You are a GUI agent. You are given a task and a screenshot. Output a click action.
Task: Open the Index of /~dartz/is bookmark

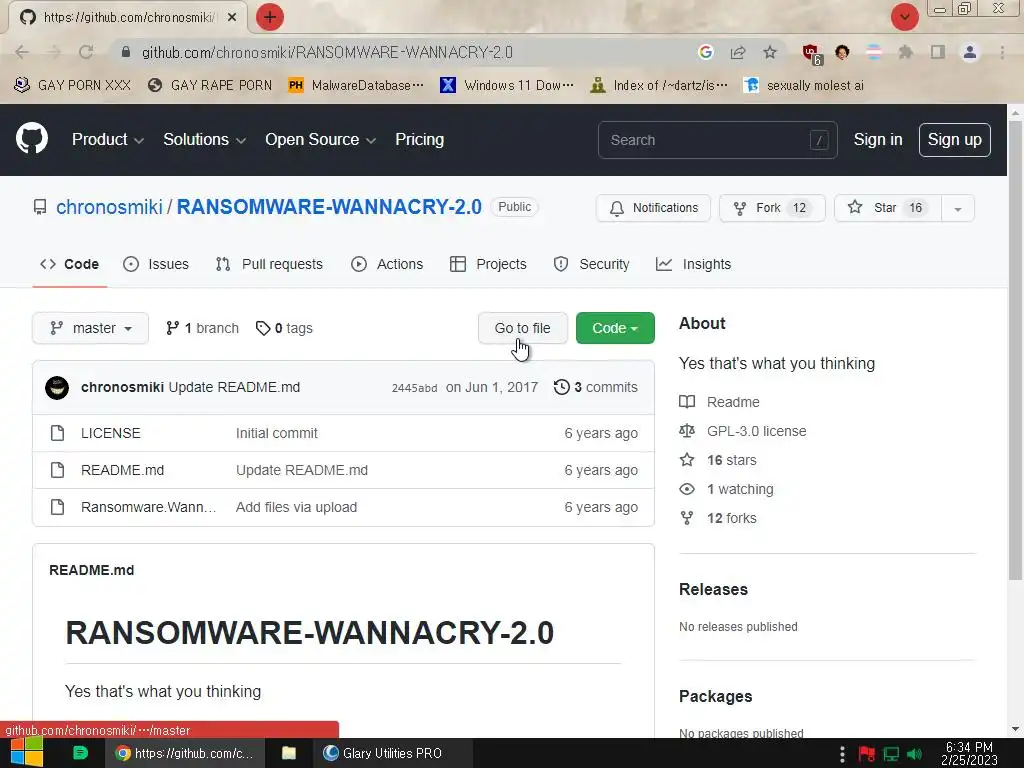tap(658, 86)
